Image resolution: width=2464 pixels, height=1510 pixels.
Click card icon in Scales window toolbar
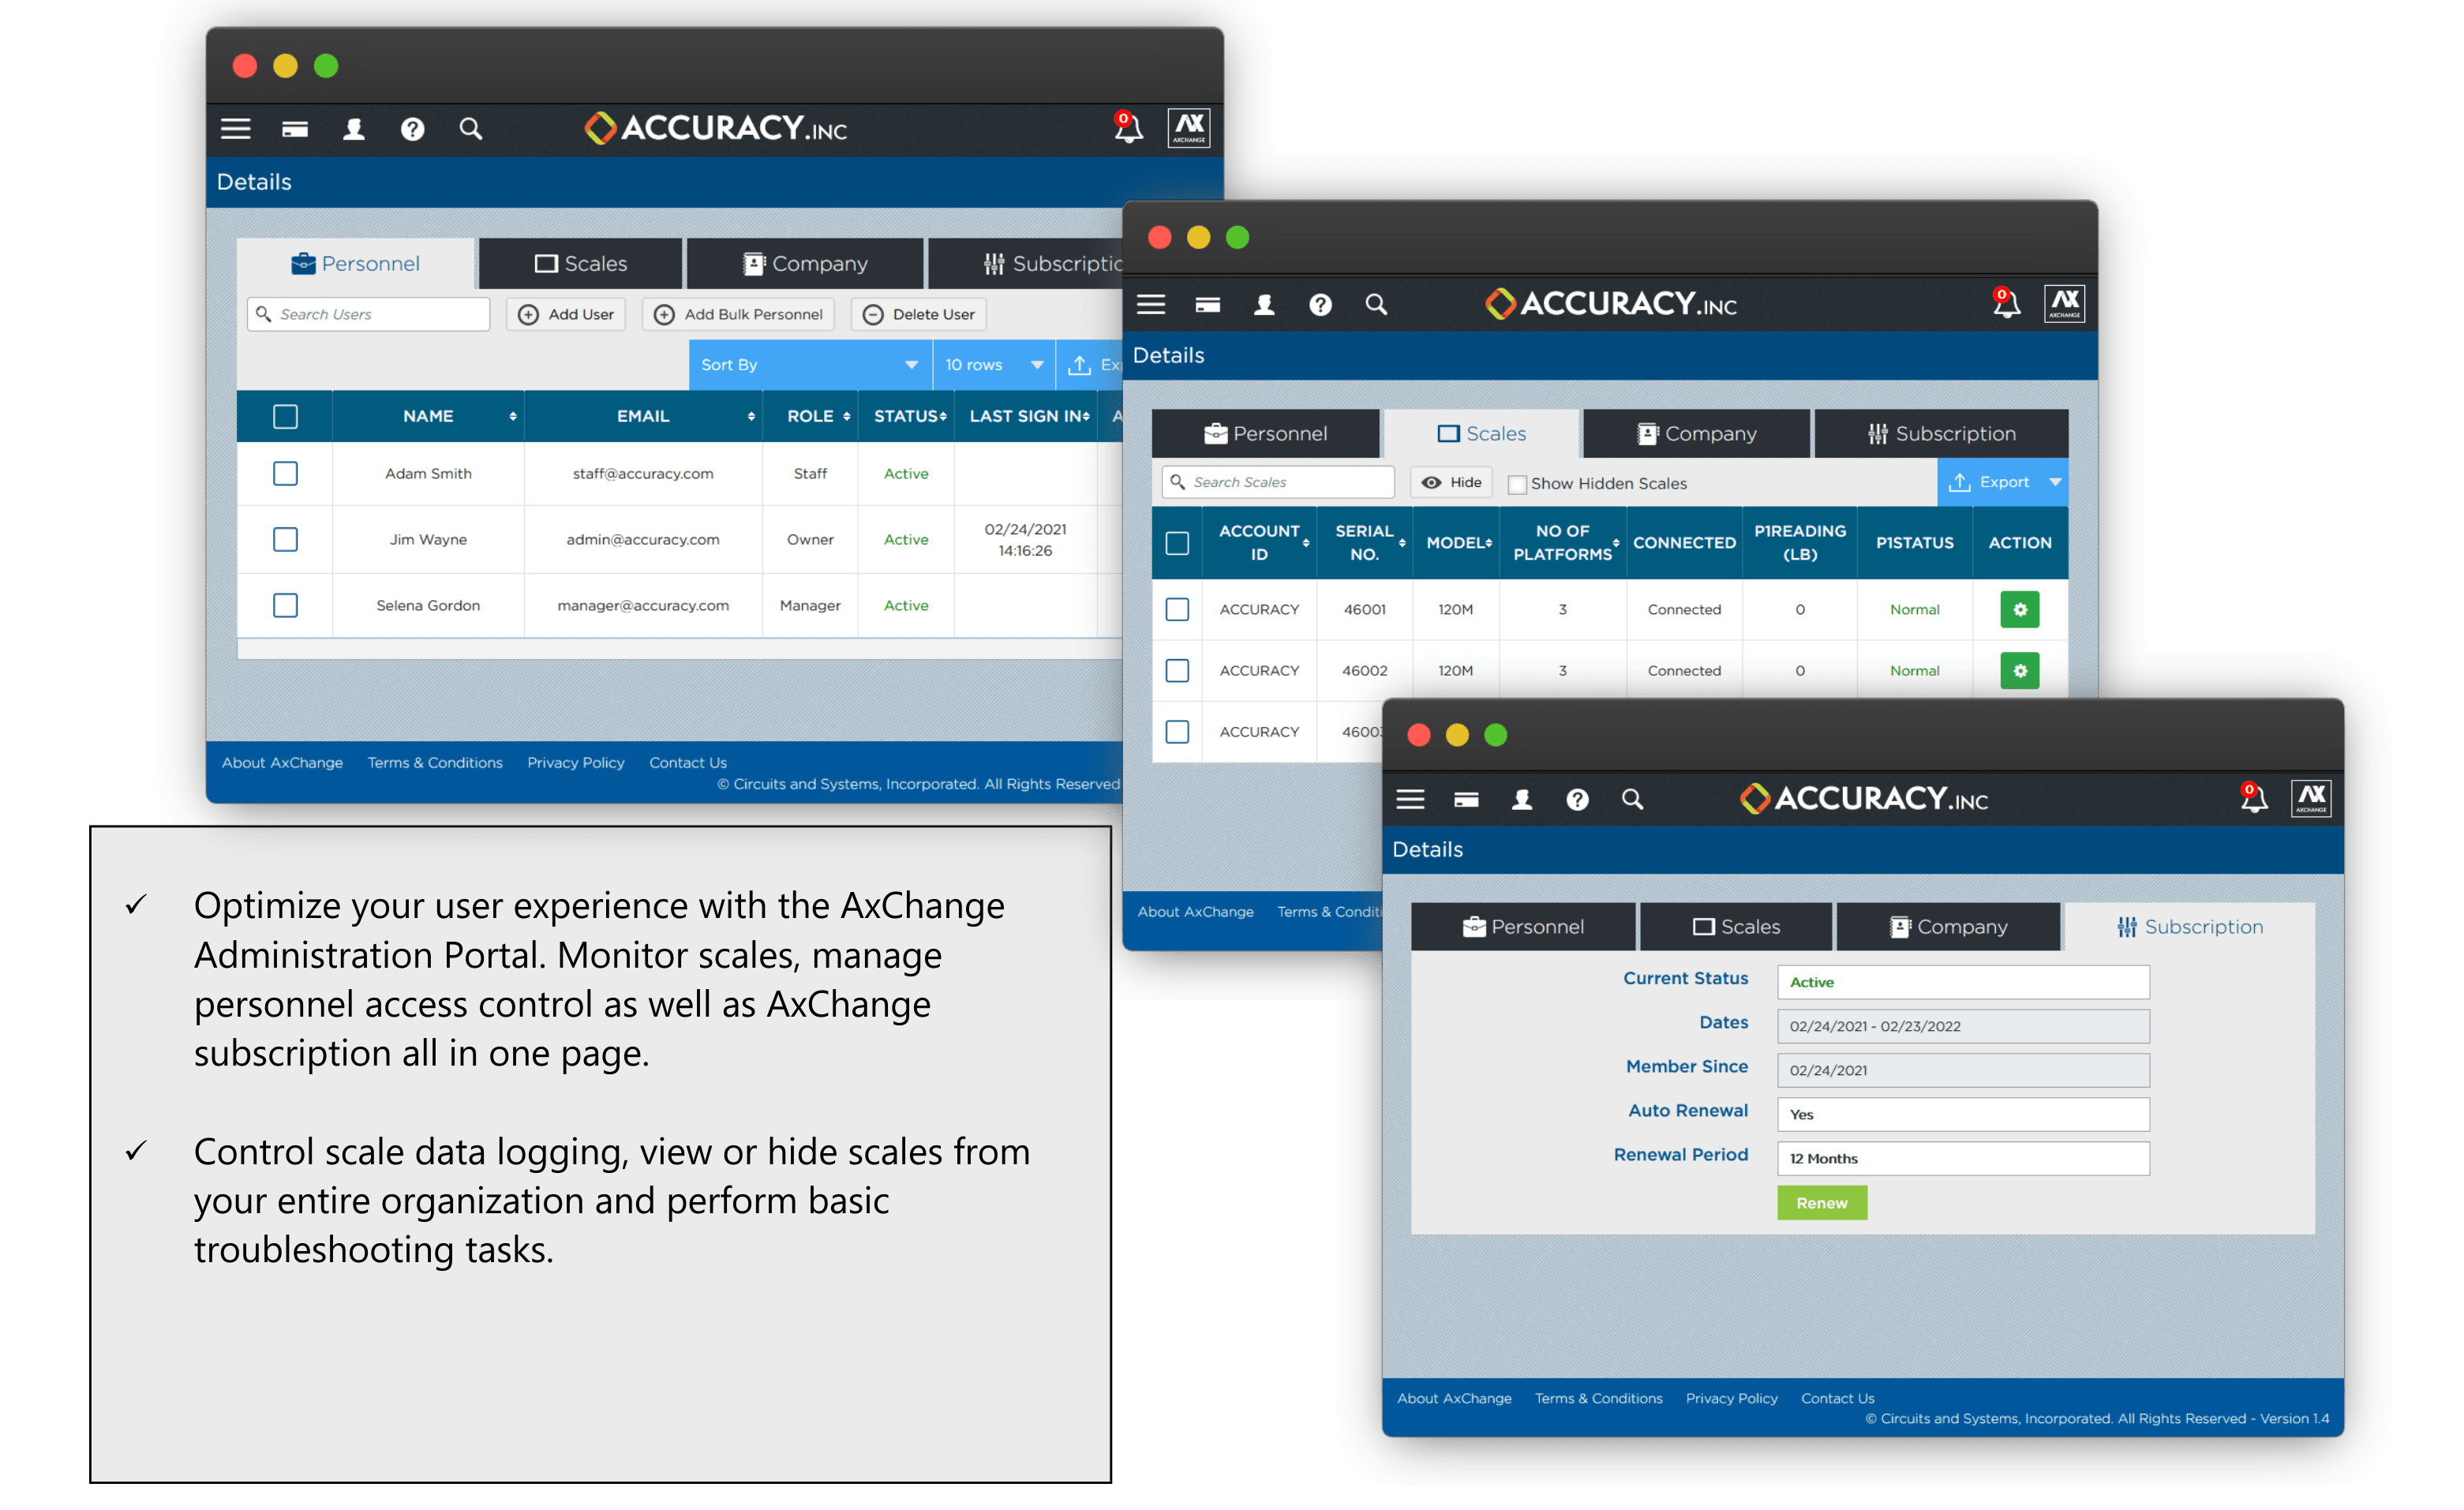point(1208,304)
